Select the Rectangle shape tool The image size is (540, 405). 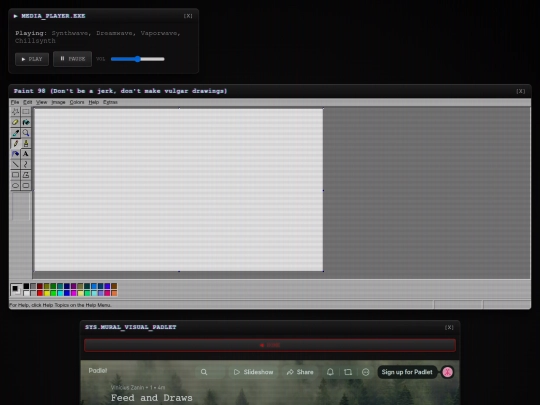point(15,175)
